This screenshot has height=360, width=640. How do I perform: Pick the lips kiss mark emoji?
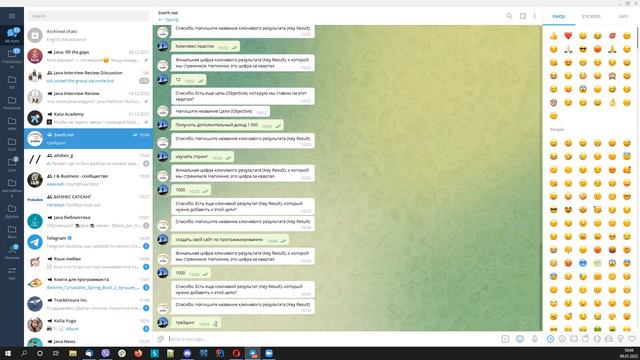(612, 36)
